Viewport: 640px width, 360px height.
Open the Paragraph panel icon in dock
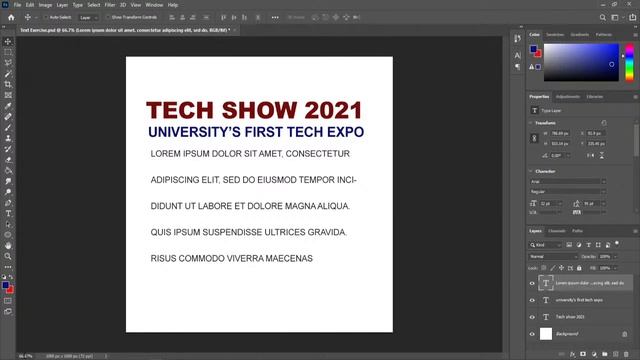pos(517,67)
